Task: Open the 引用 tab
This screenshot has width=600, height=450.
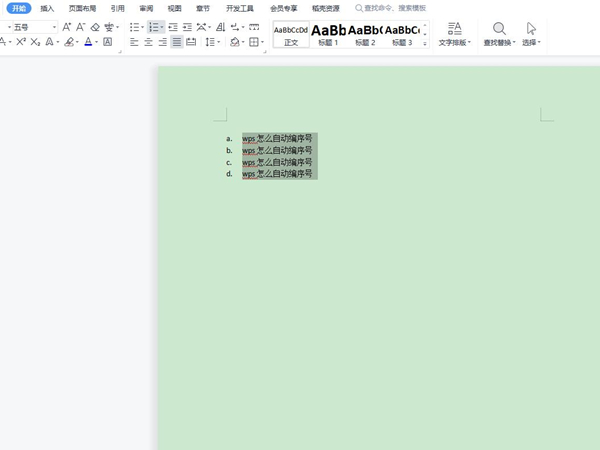Action: [117, 8]
